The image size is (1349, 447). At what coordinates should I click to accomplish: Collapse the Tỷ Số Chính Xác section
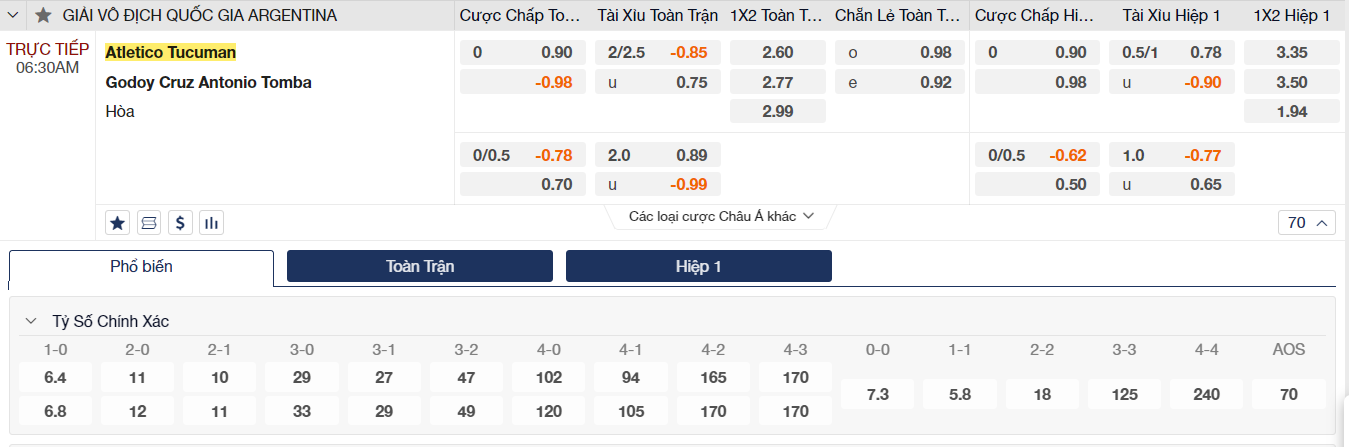click(32, 321)
